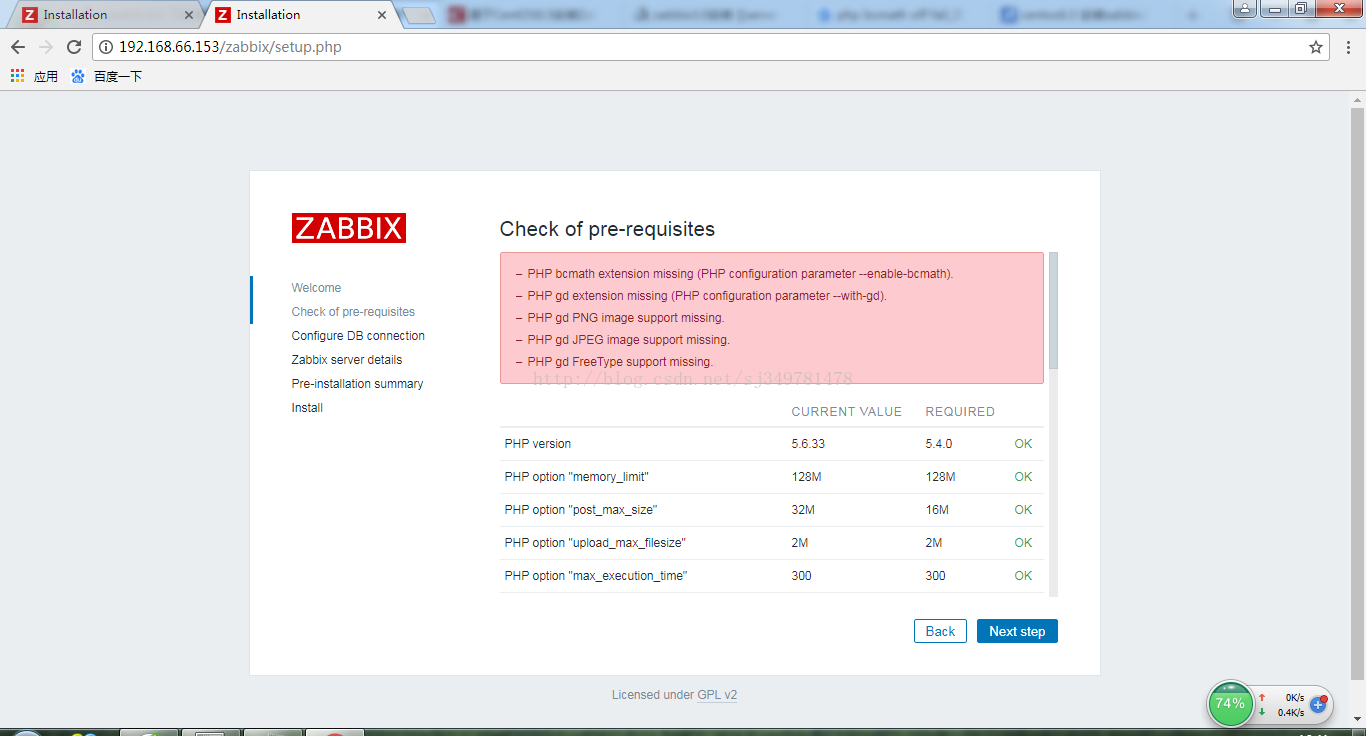Reload the page with the refresh icon
1366x736 pixels.
73,47
